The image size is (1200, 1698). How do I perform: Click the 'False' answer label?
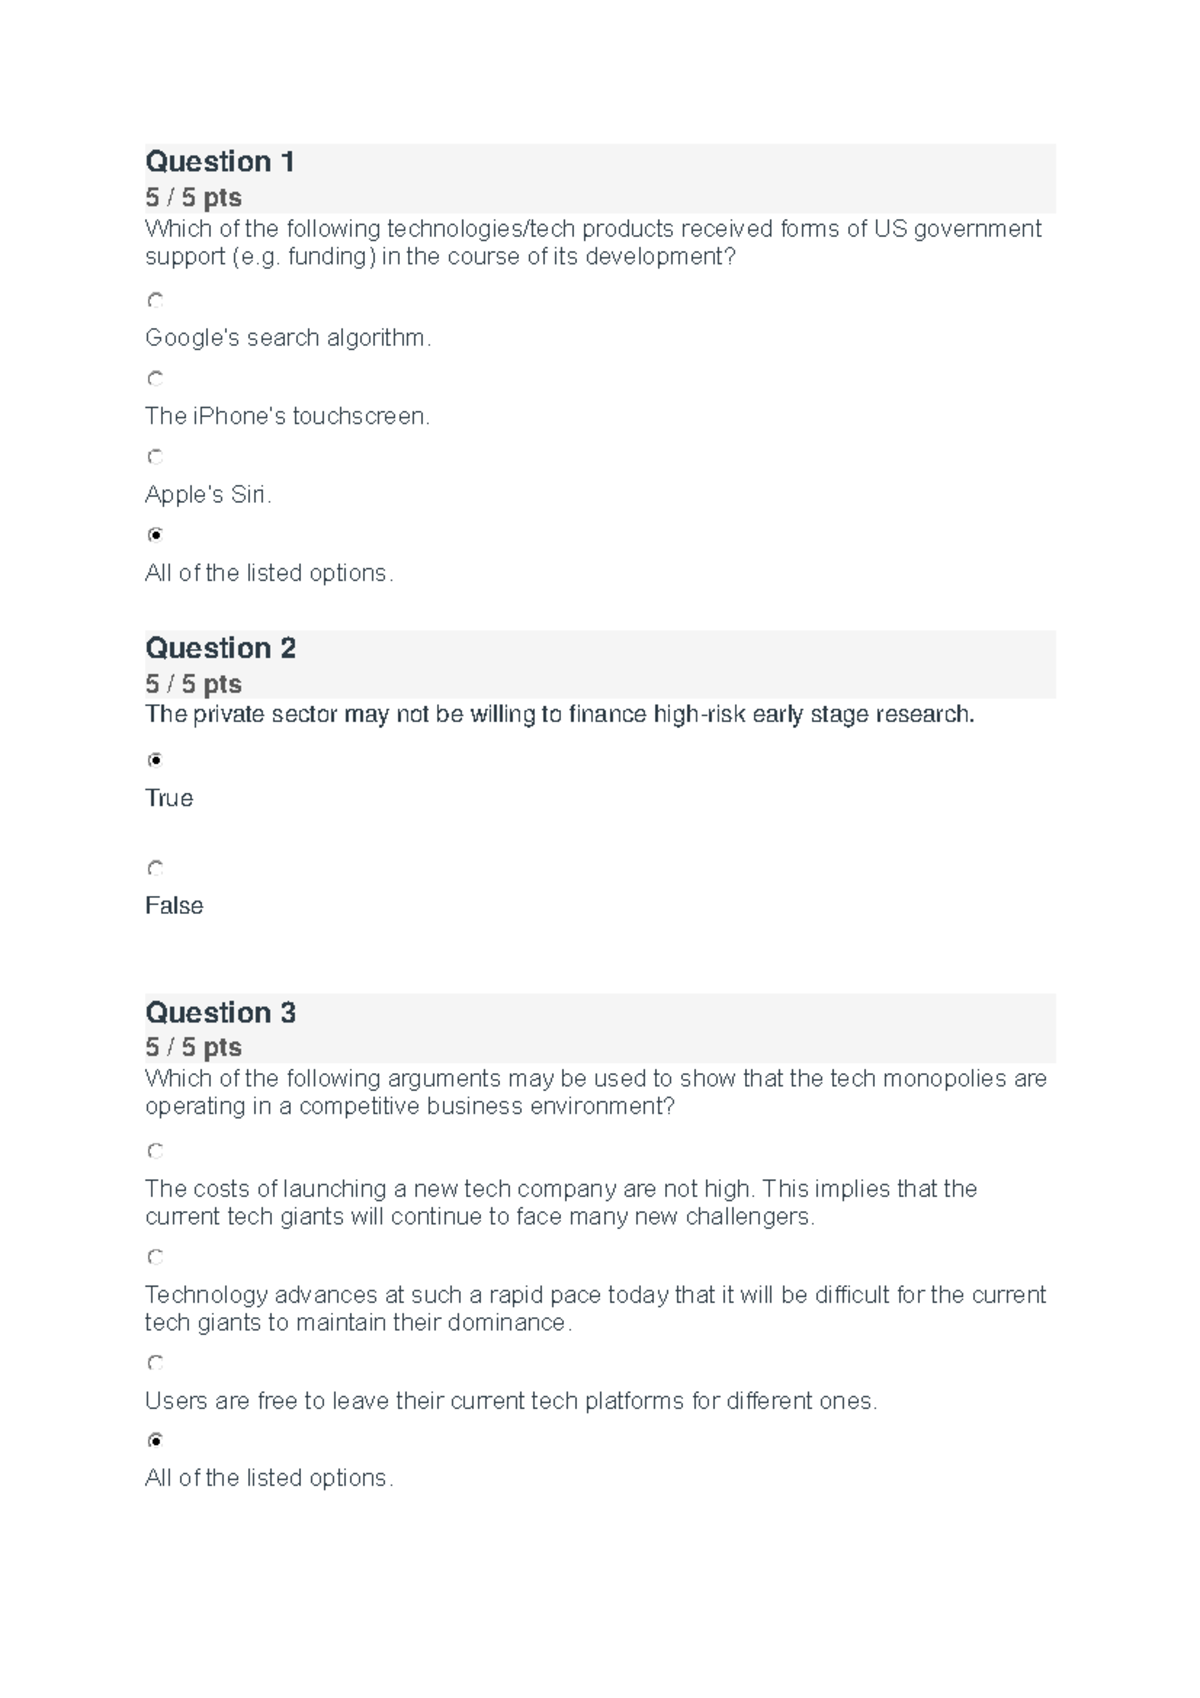pyautogui.click(x=174, y=906)
